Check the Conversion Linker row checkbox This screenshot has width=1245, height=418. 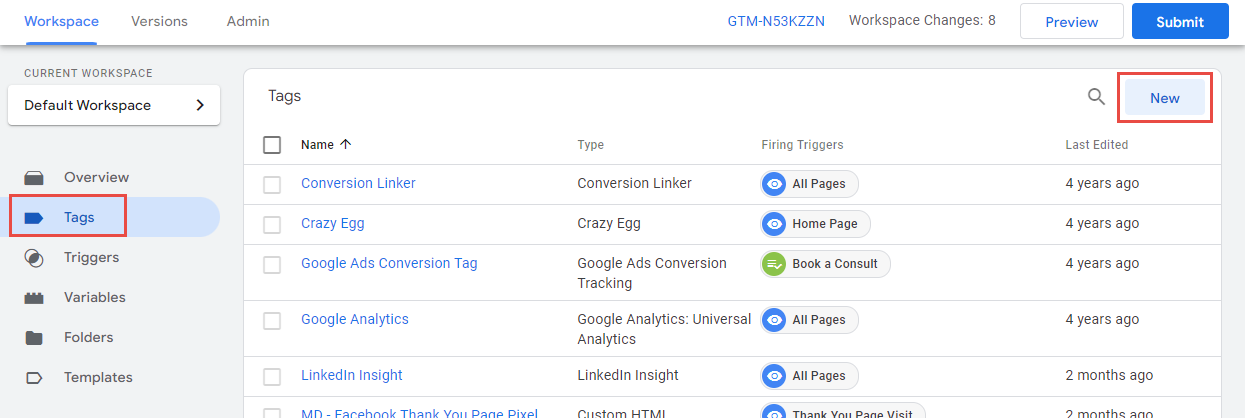[x=272, y=184]
